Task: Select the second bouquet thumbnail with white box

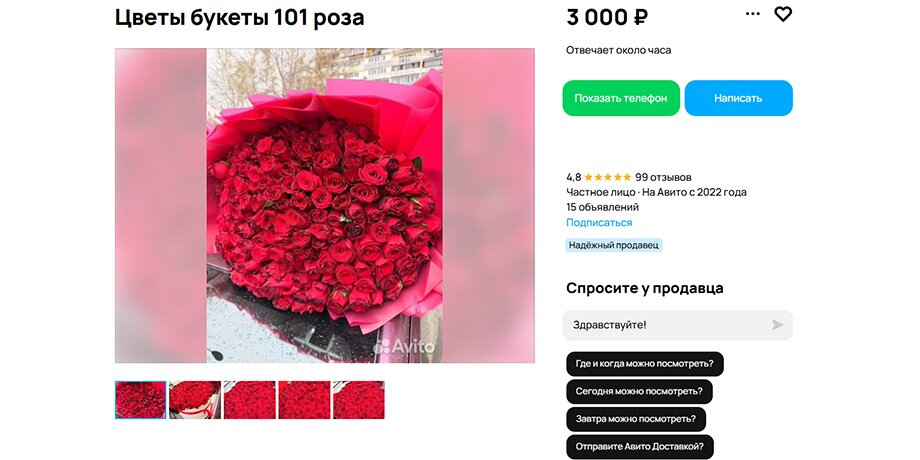Action: pos(195,400)
